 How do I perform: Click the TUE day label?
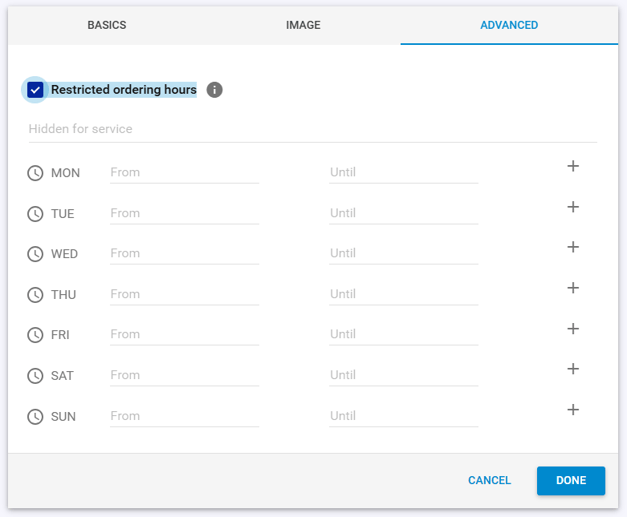[x=62, y=214]
